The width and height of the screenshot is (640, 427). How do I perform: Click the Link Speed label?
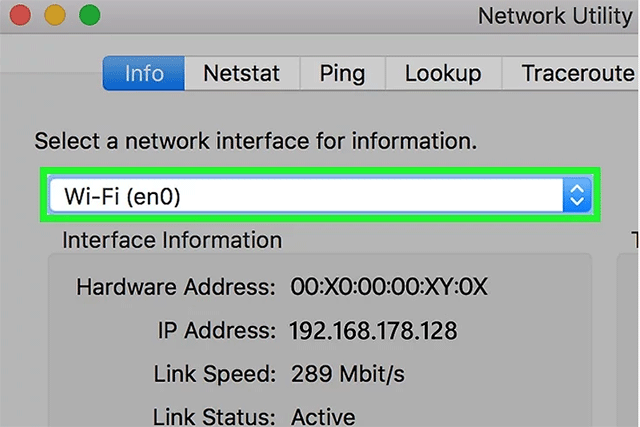click(215, 374)
